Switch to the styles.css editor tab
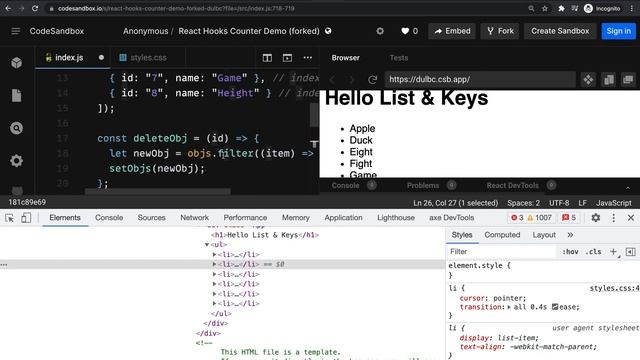Screen dimensions: 640x360 click(148, 58)
